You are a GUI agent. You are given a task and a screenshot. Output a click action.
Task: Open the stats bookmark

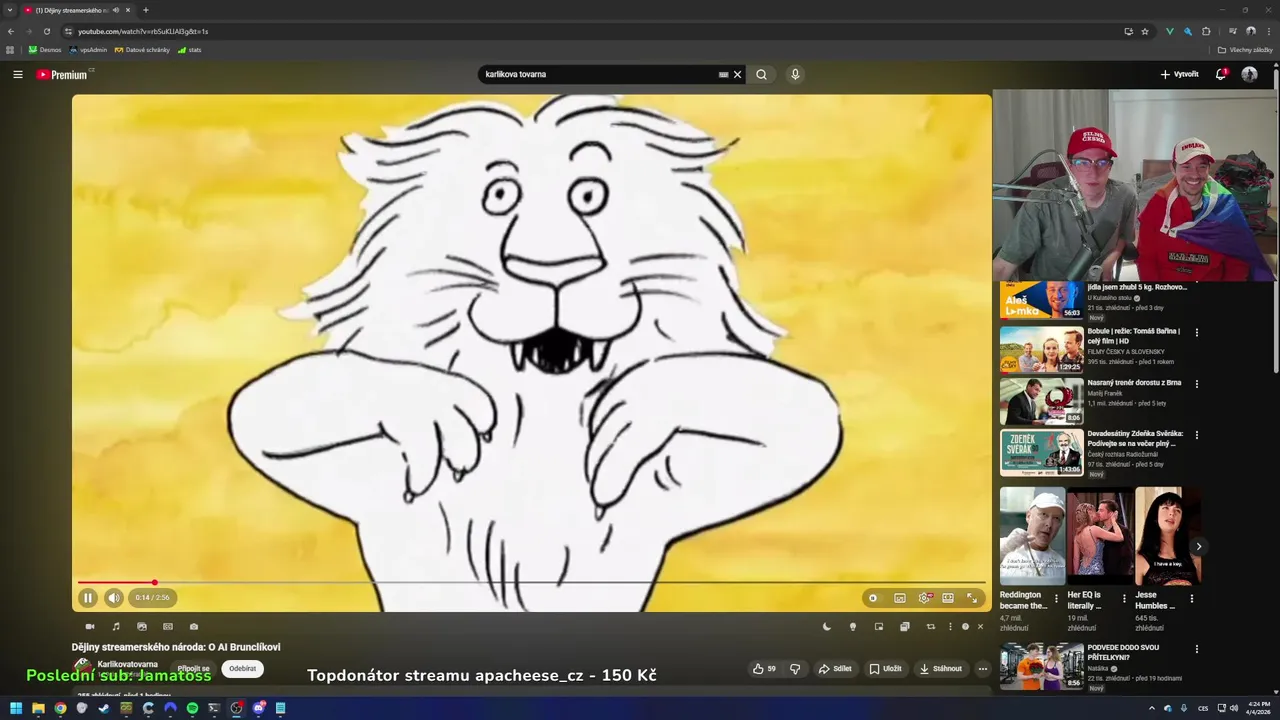pyautogui.click(x=189, y=49)
